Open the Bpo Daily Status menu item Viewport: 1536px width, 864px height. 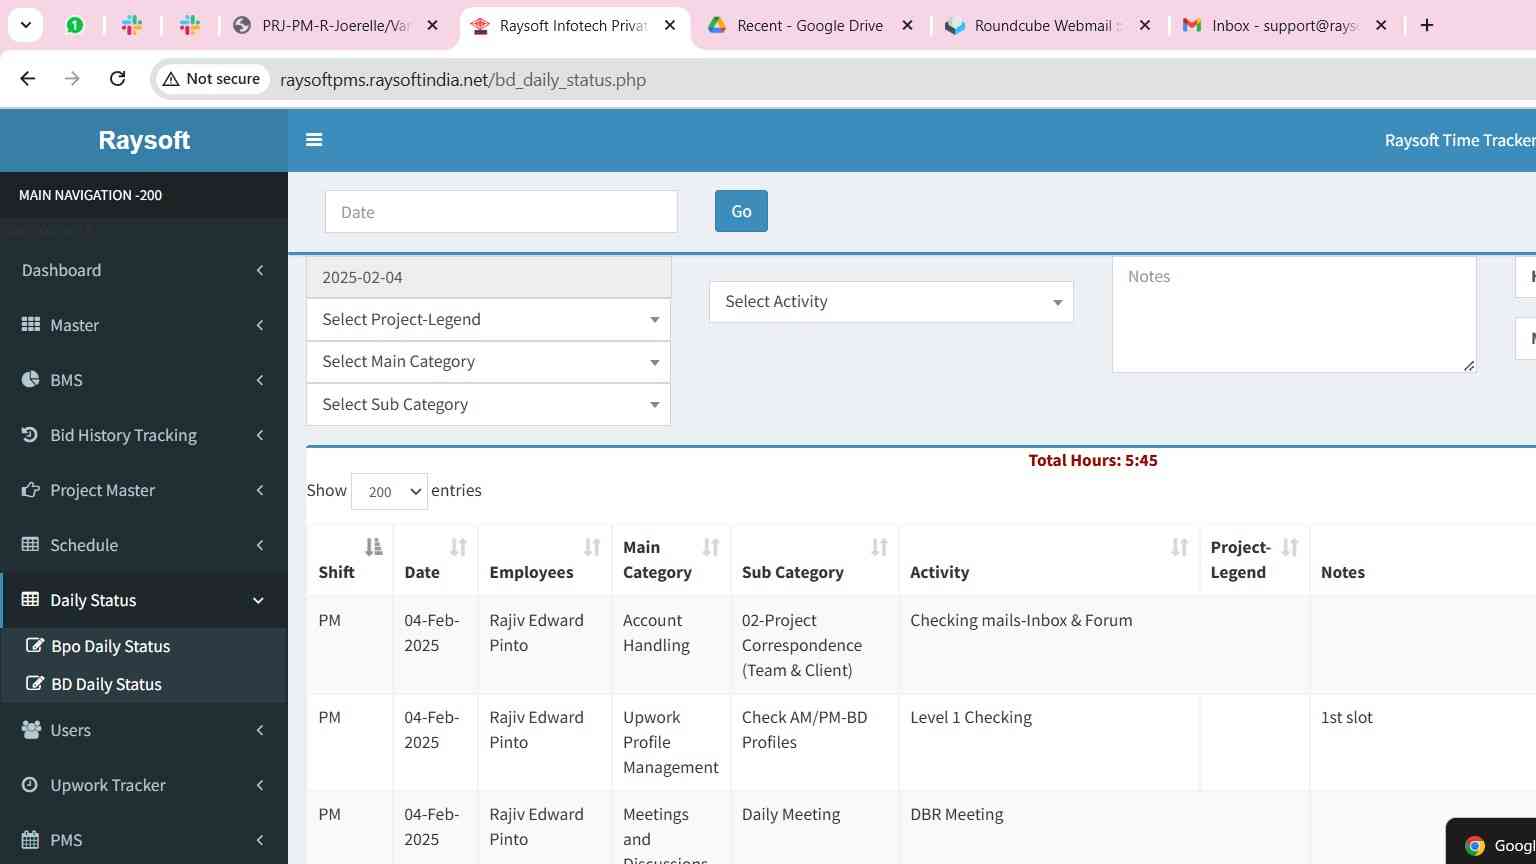pos(110,646)
